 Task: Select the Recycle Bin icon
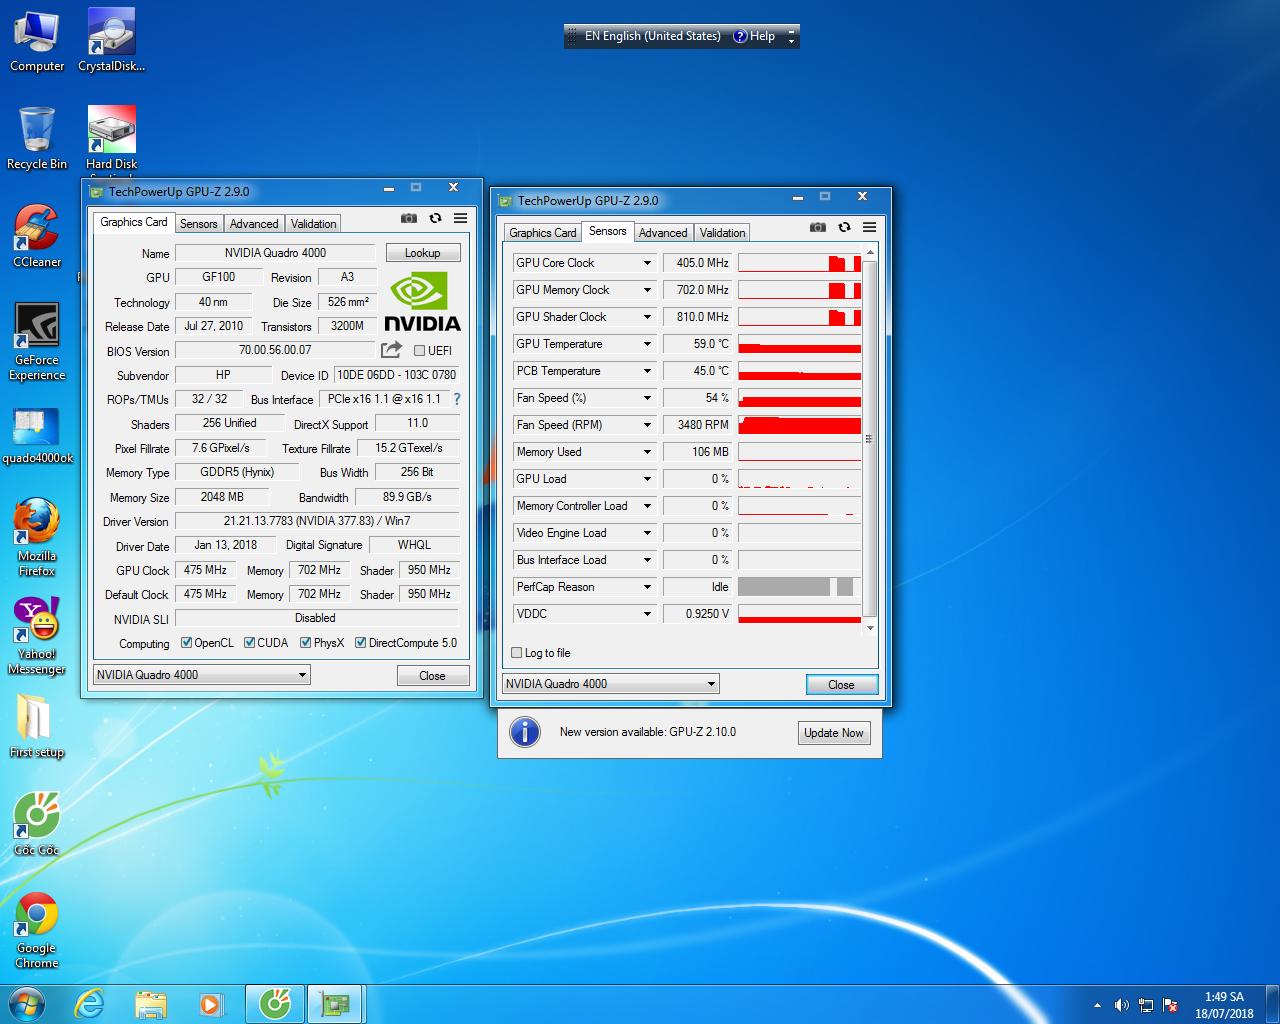click(x=37, y=139)
